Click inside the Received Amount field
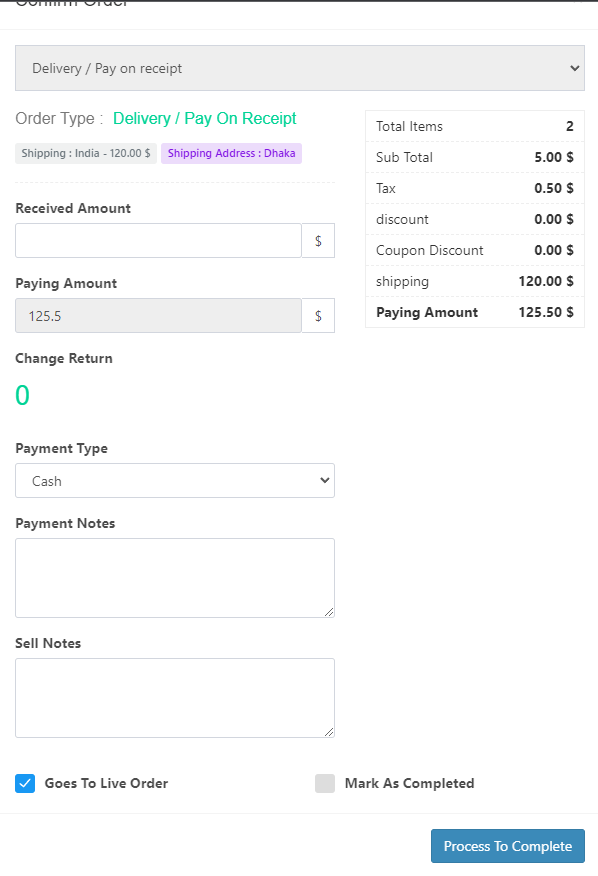Viewport: 598px width, 876px height. [157, 240]
